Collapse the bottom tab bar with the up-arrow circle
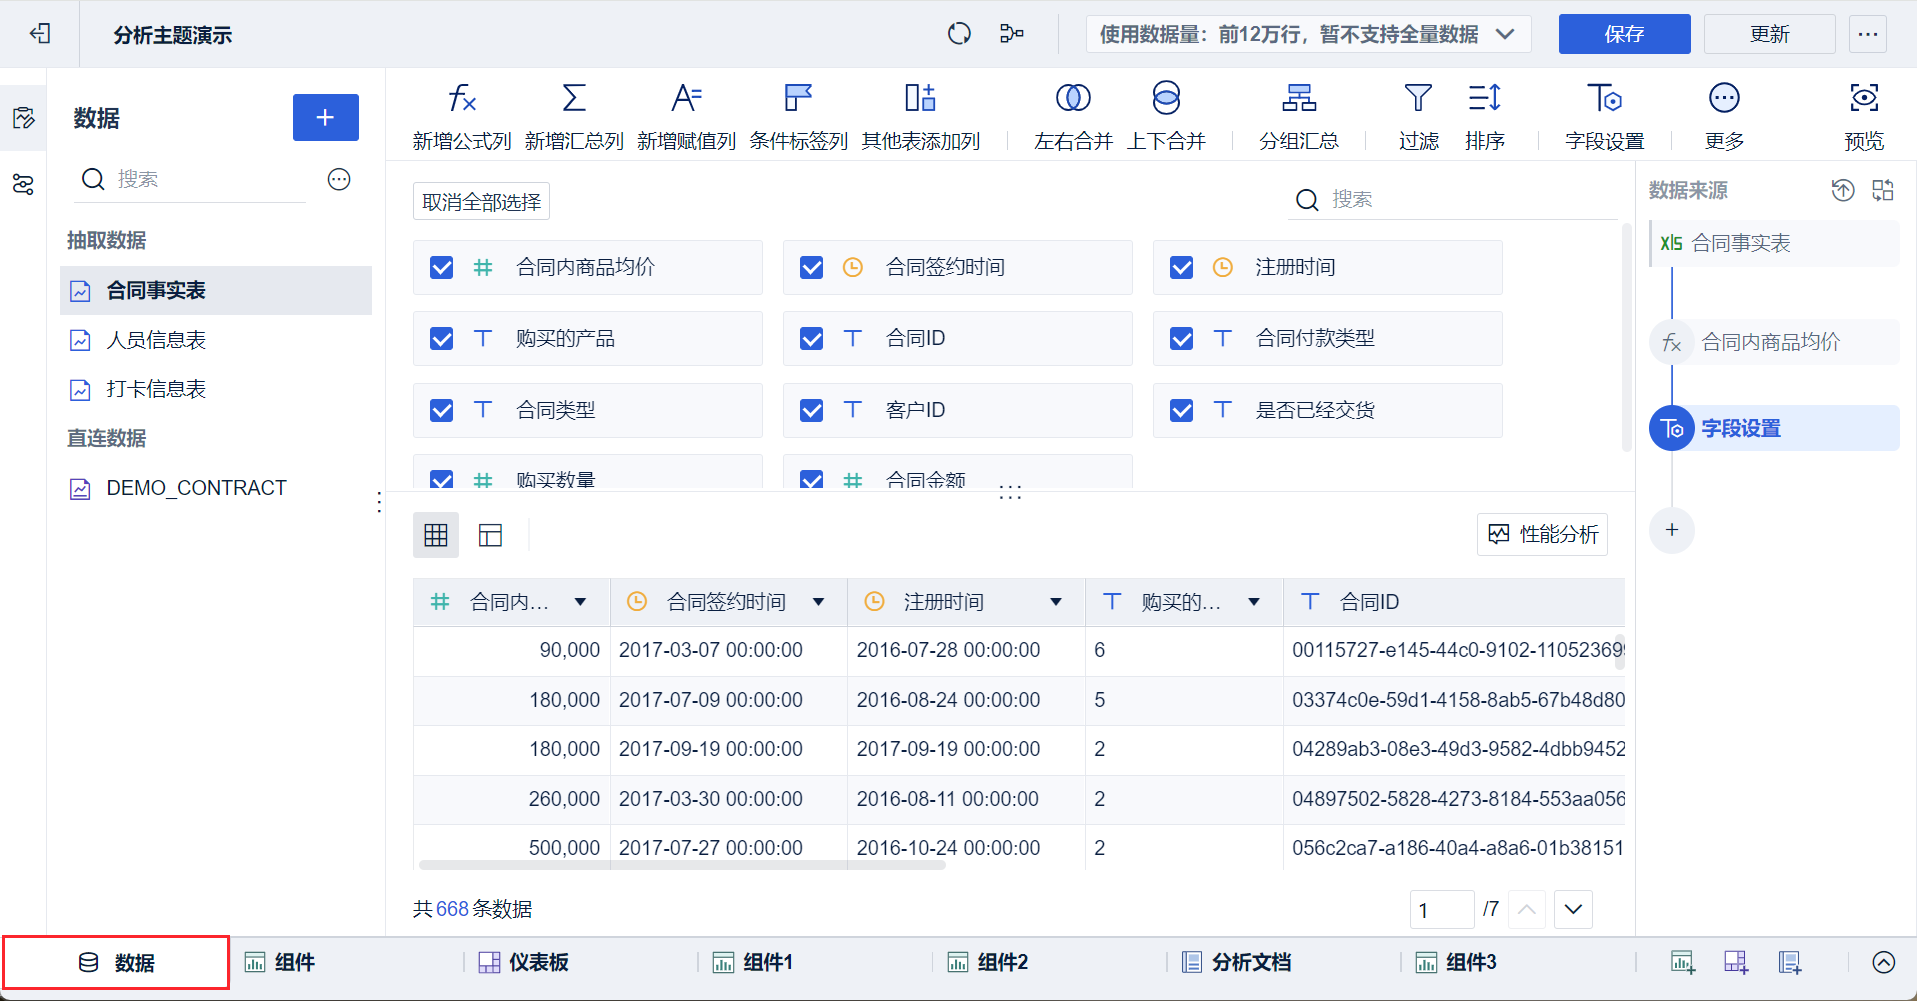 (1884, 962)
